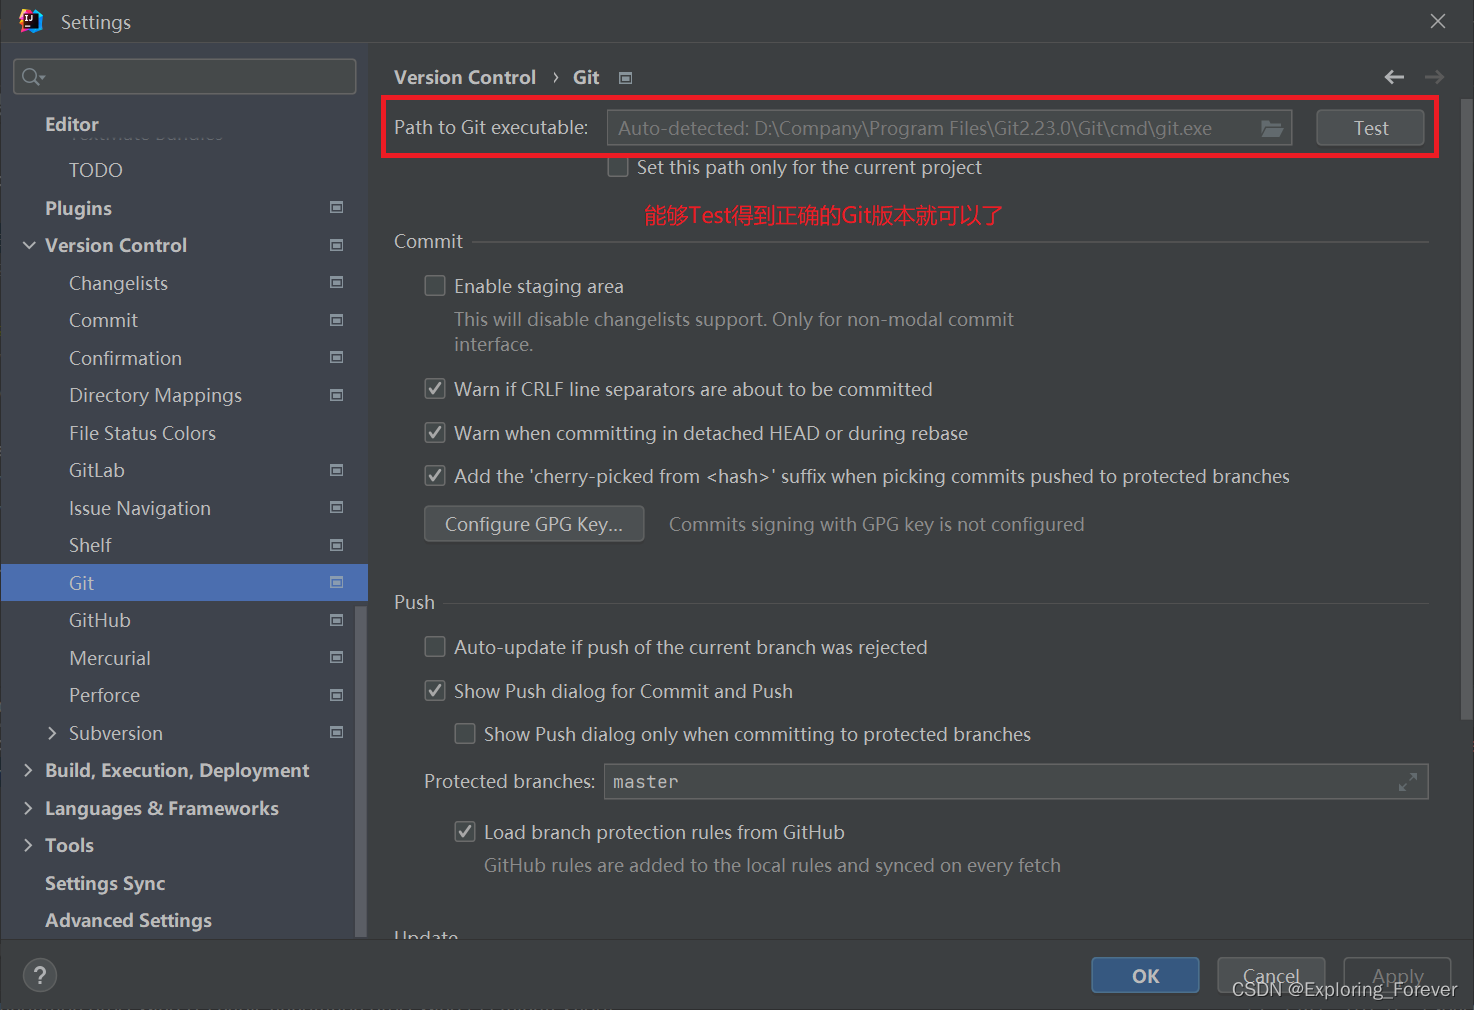This screenshot has height=1010, width=1474.
Task: Click project icon next to Mercurial
Action: point(337,657)
